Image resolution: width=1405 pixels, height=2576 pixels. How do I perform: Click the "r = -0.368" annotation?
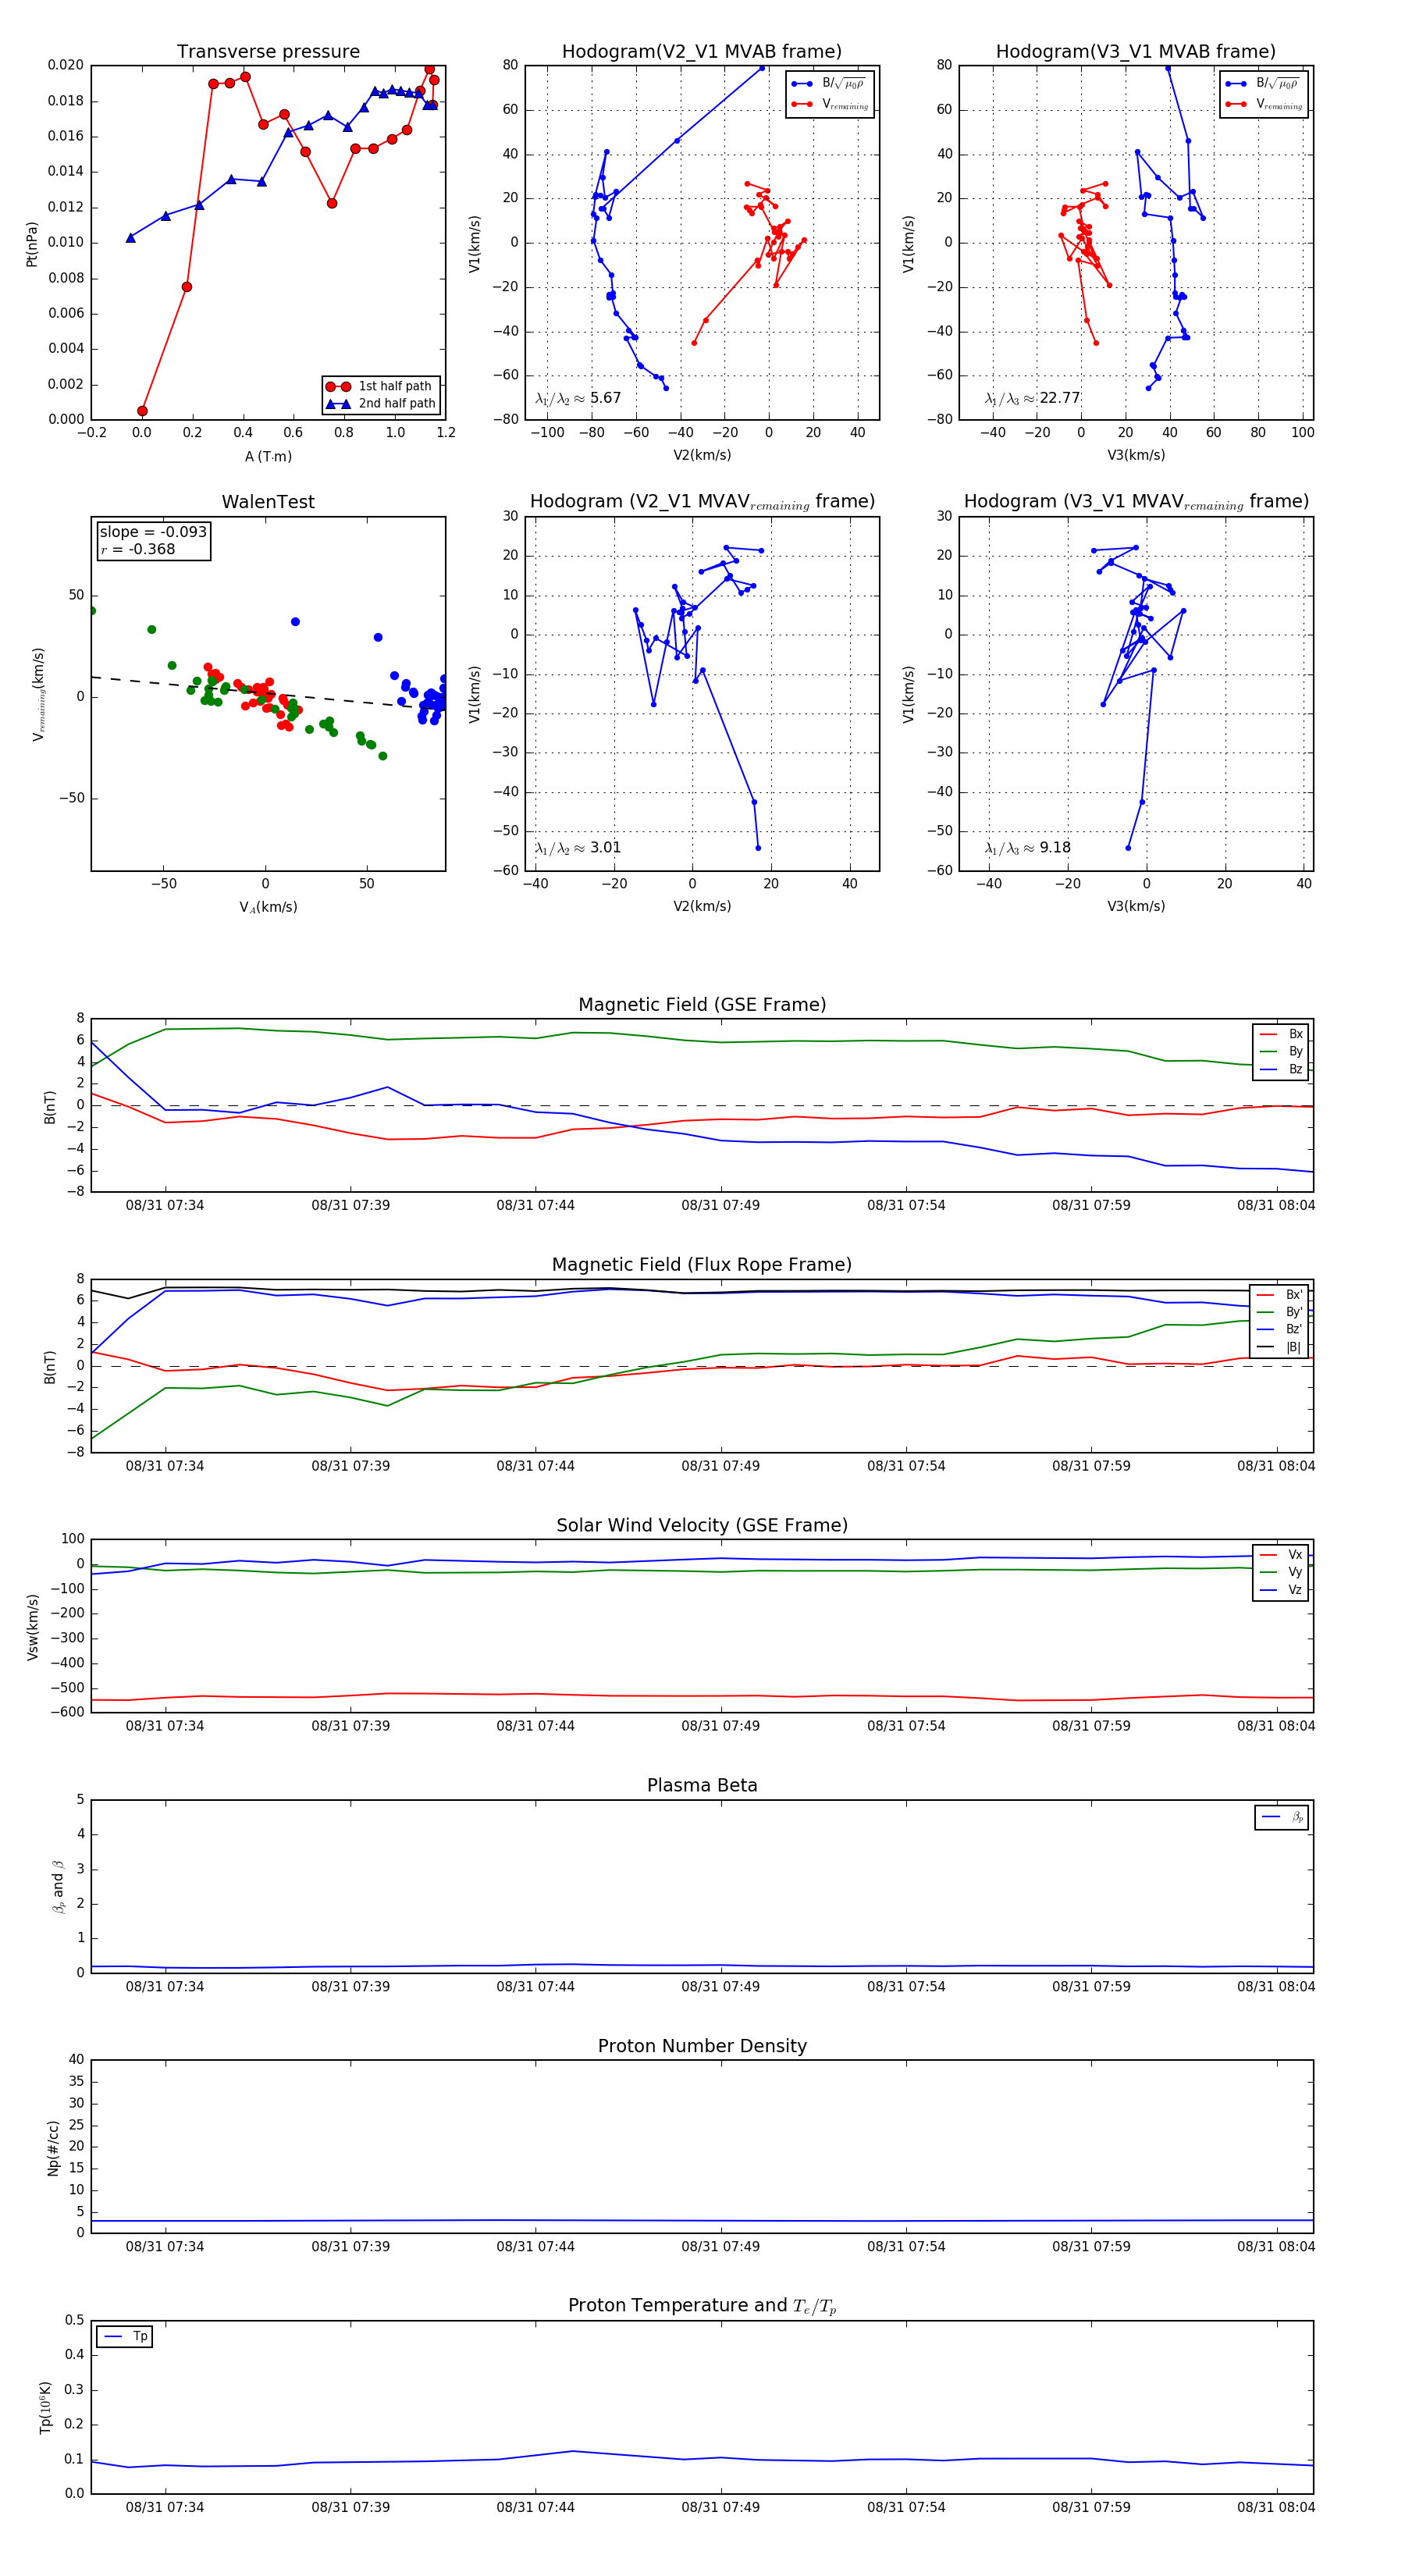[138, 549]
